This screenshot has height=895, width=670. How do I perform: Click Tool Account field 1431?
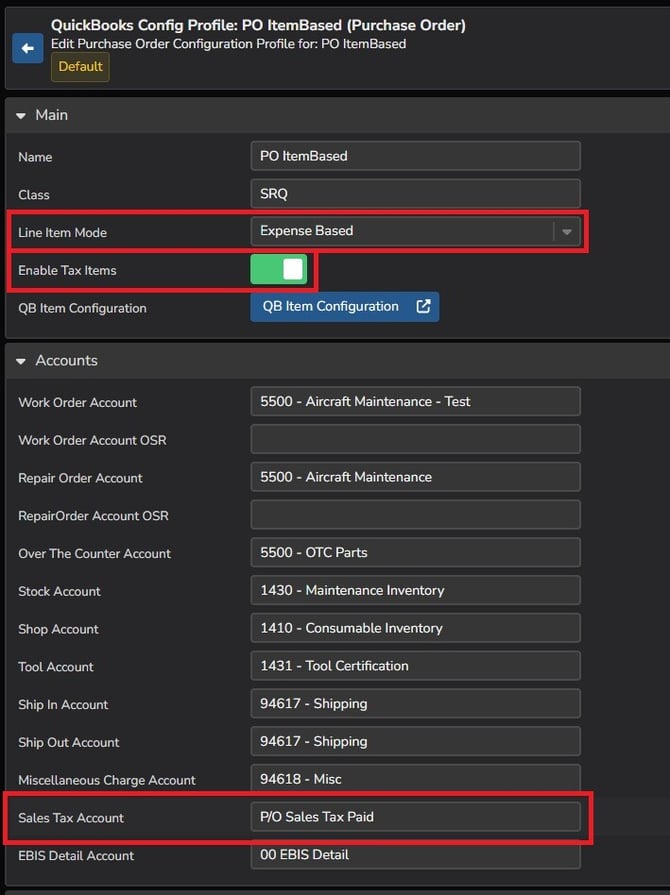click(415, 666)
